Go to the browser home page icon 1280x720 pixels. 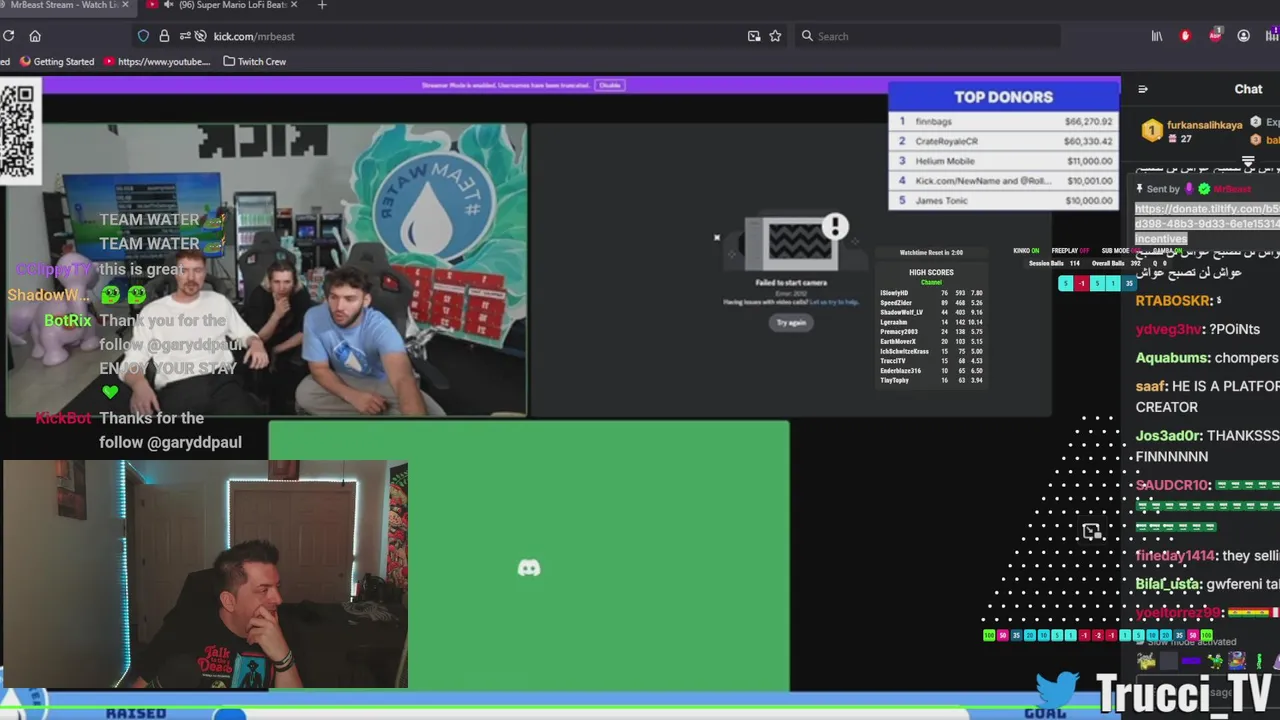pos(35,36)
